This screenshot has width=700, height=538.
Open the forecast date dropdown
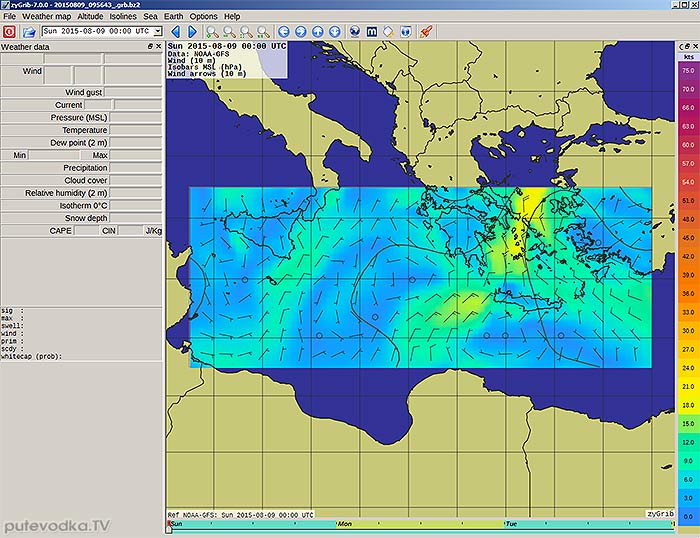pyautogui.click(x=158, y=31)
